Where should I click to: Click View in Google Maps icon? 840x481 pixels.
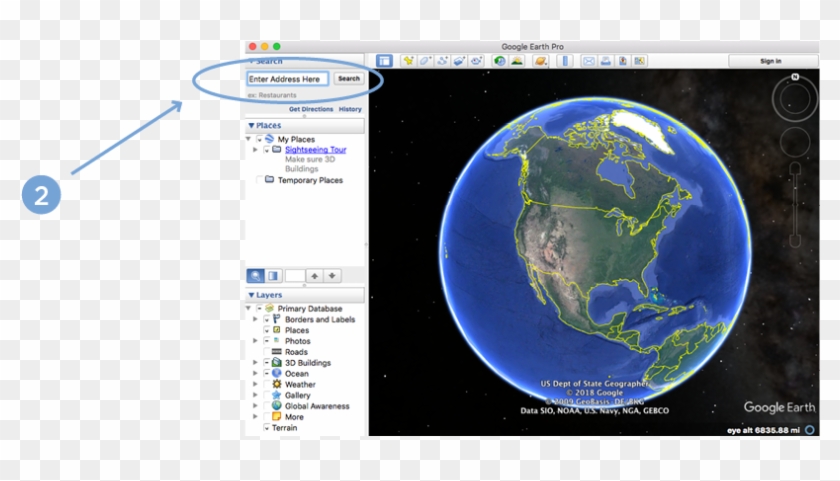tap(640, 61)
